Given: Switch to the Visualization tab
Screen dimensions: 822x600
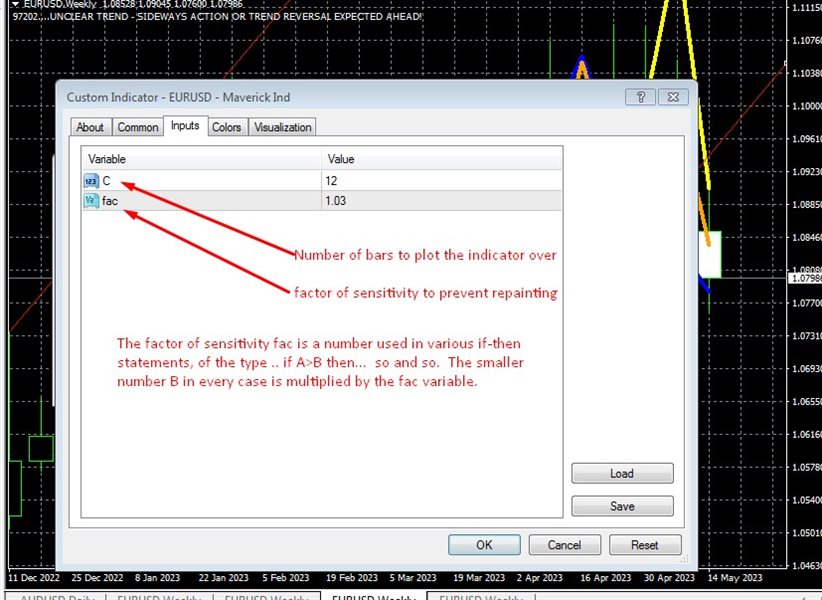Looking at the screenshot, I should tap(283, 127).
